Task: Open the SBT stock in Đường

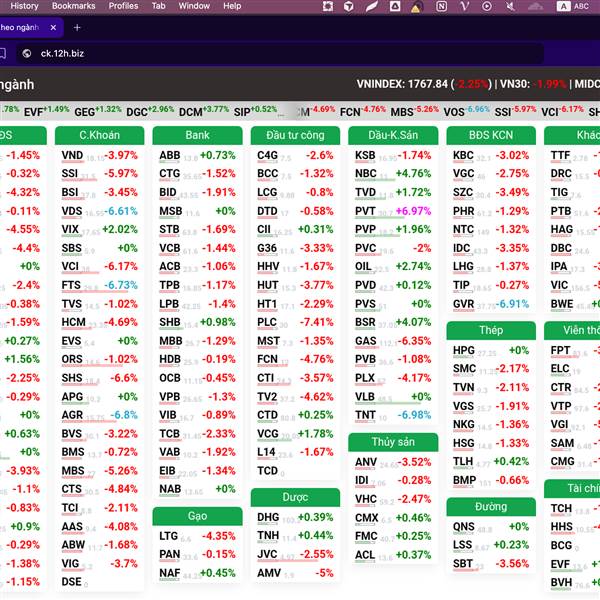Action: point(491,564)
